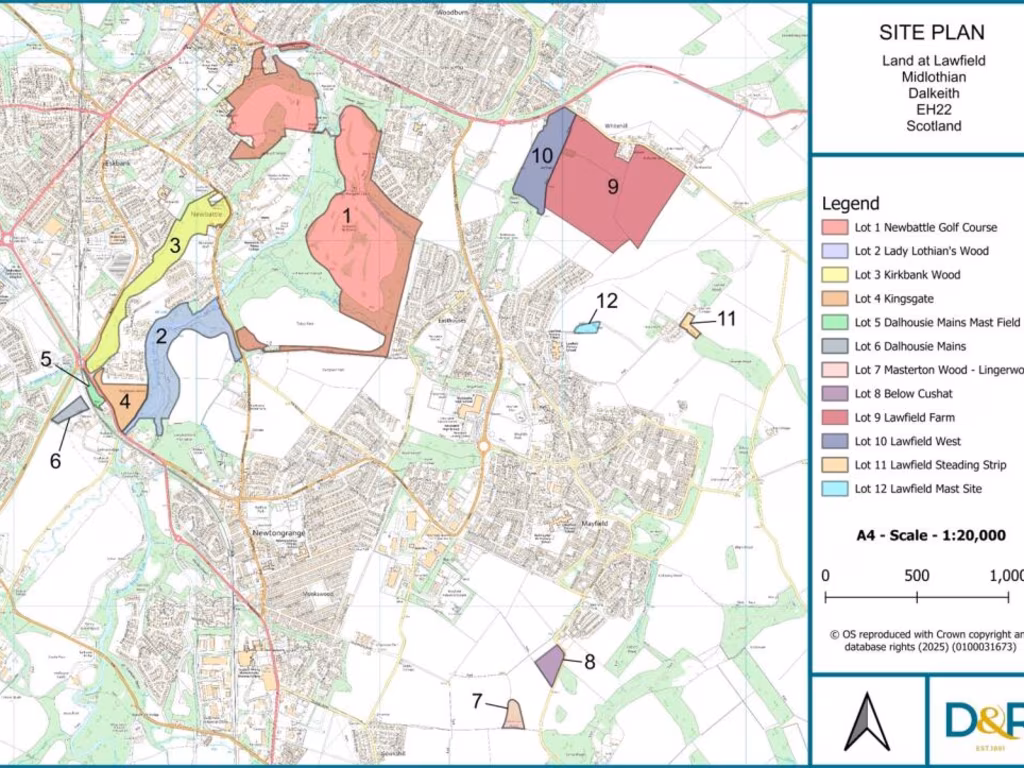Click the purple Lot 8 shape on the map
Screen dimensions: 1024x768
click(549, 665)
